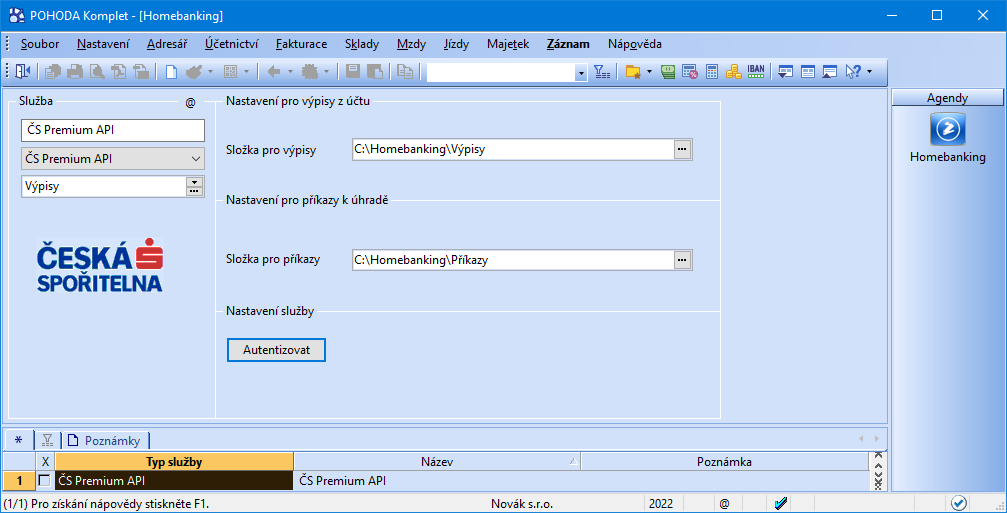Click the IBAN icon

[x=756, y=72]
